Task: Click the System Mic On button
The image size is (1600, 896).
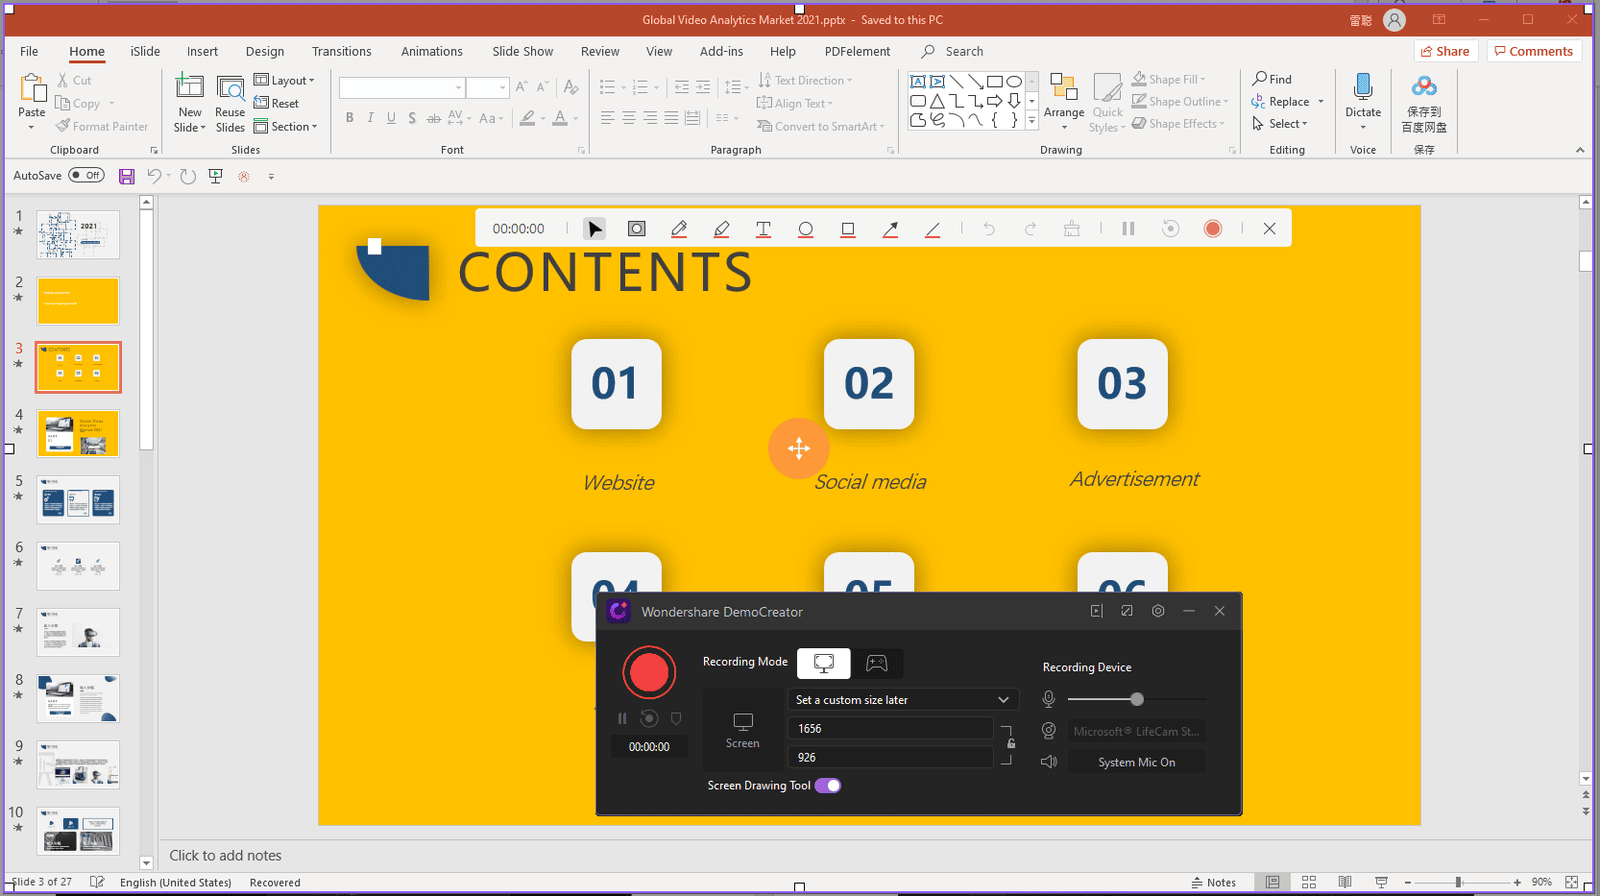Action: [x=1137, y=762]
